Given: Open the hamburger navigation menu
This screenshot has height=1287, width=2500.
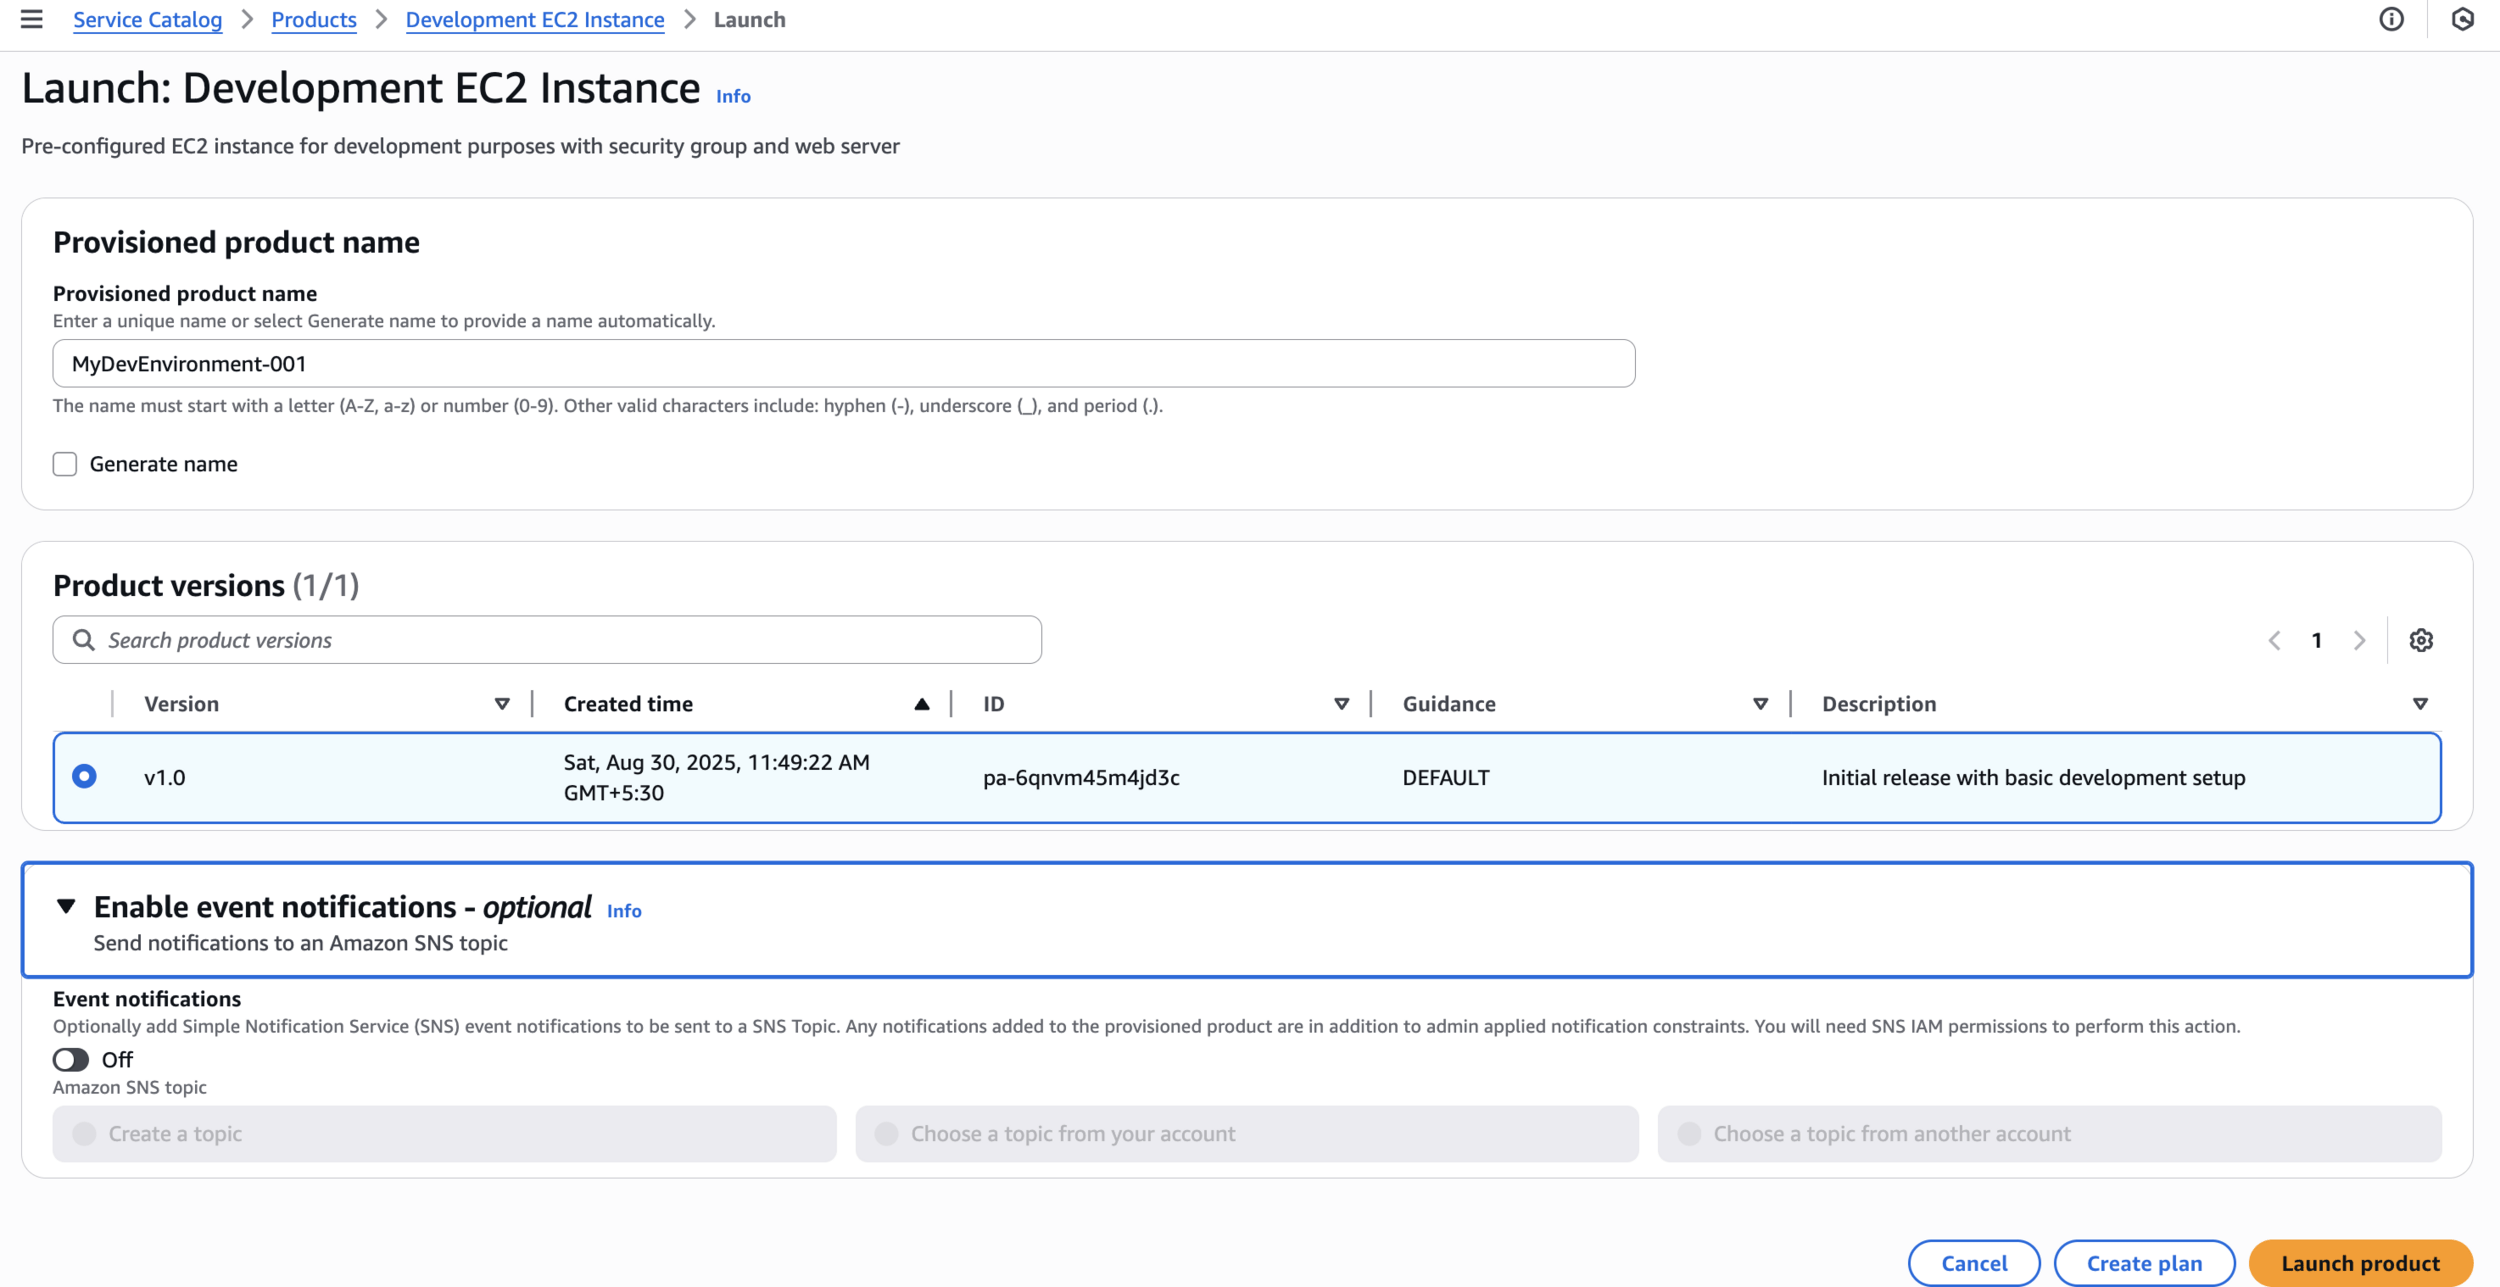Looking at the screenshot, I should 31,19.
